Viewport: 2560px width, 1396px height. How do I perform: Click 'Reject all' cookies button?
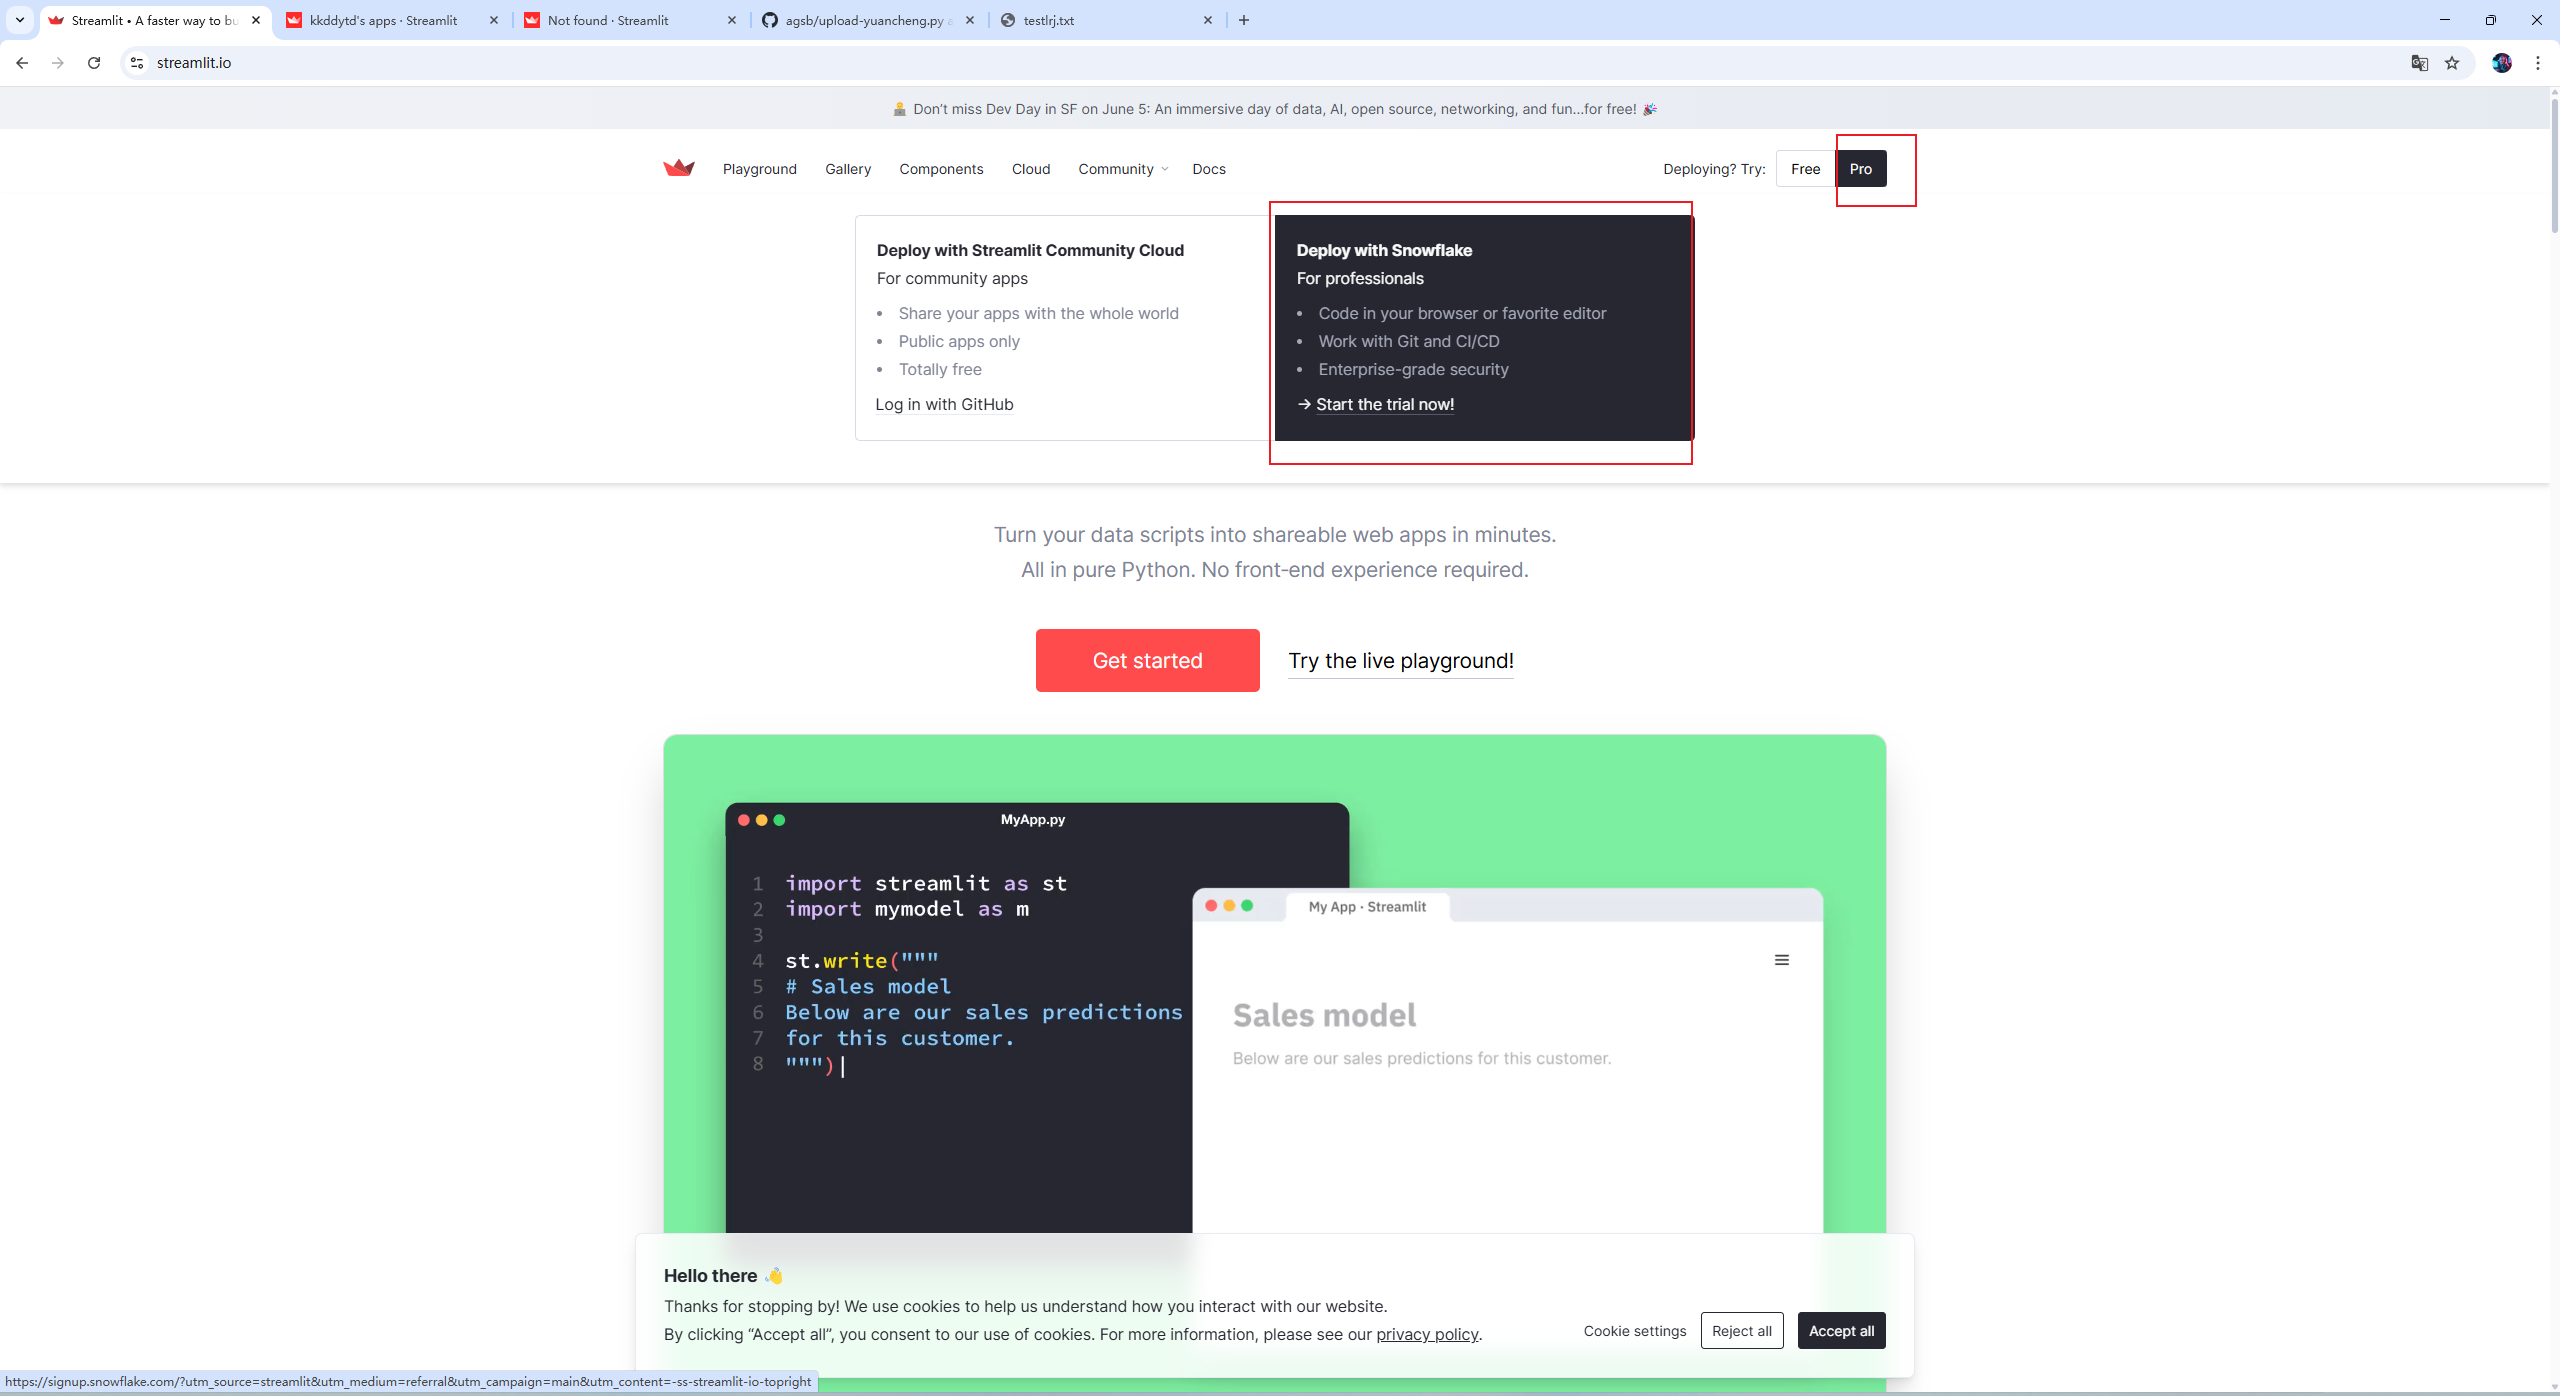coord(1742,1331)
